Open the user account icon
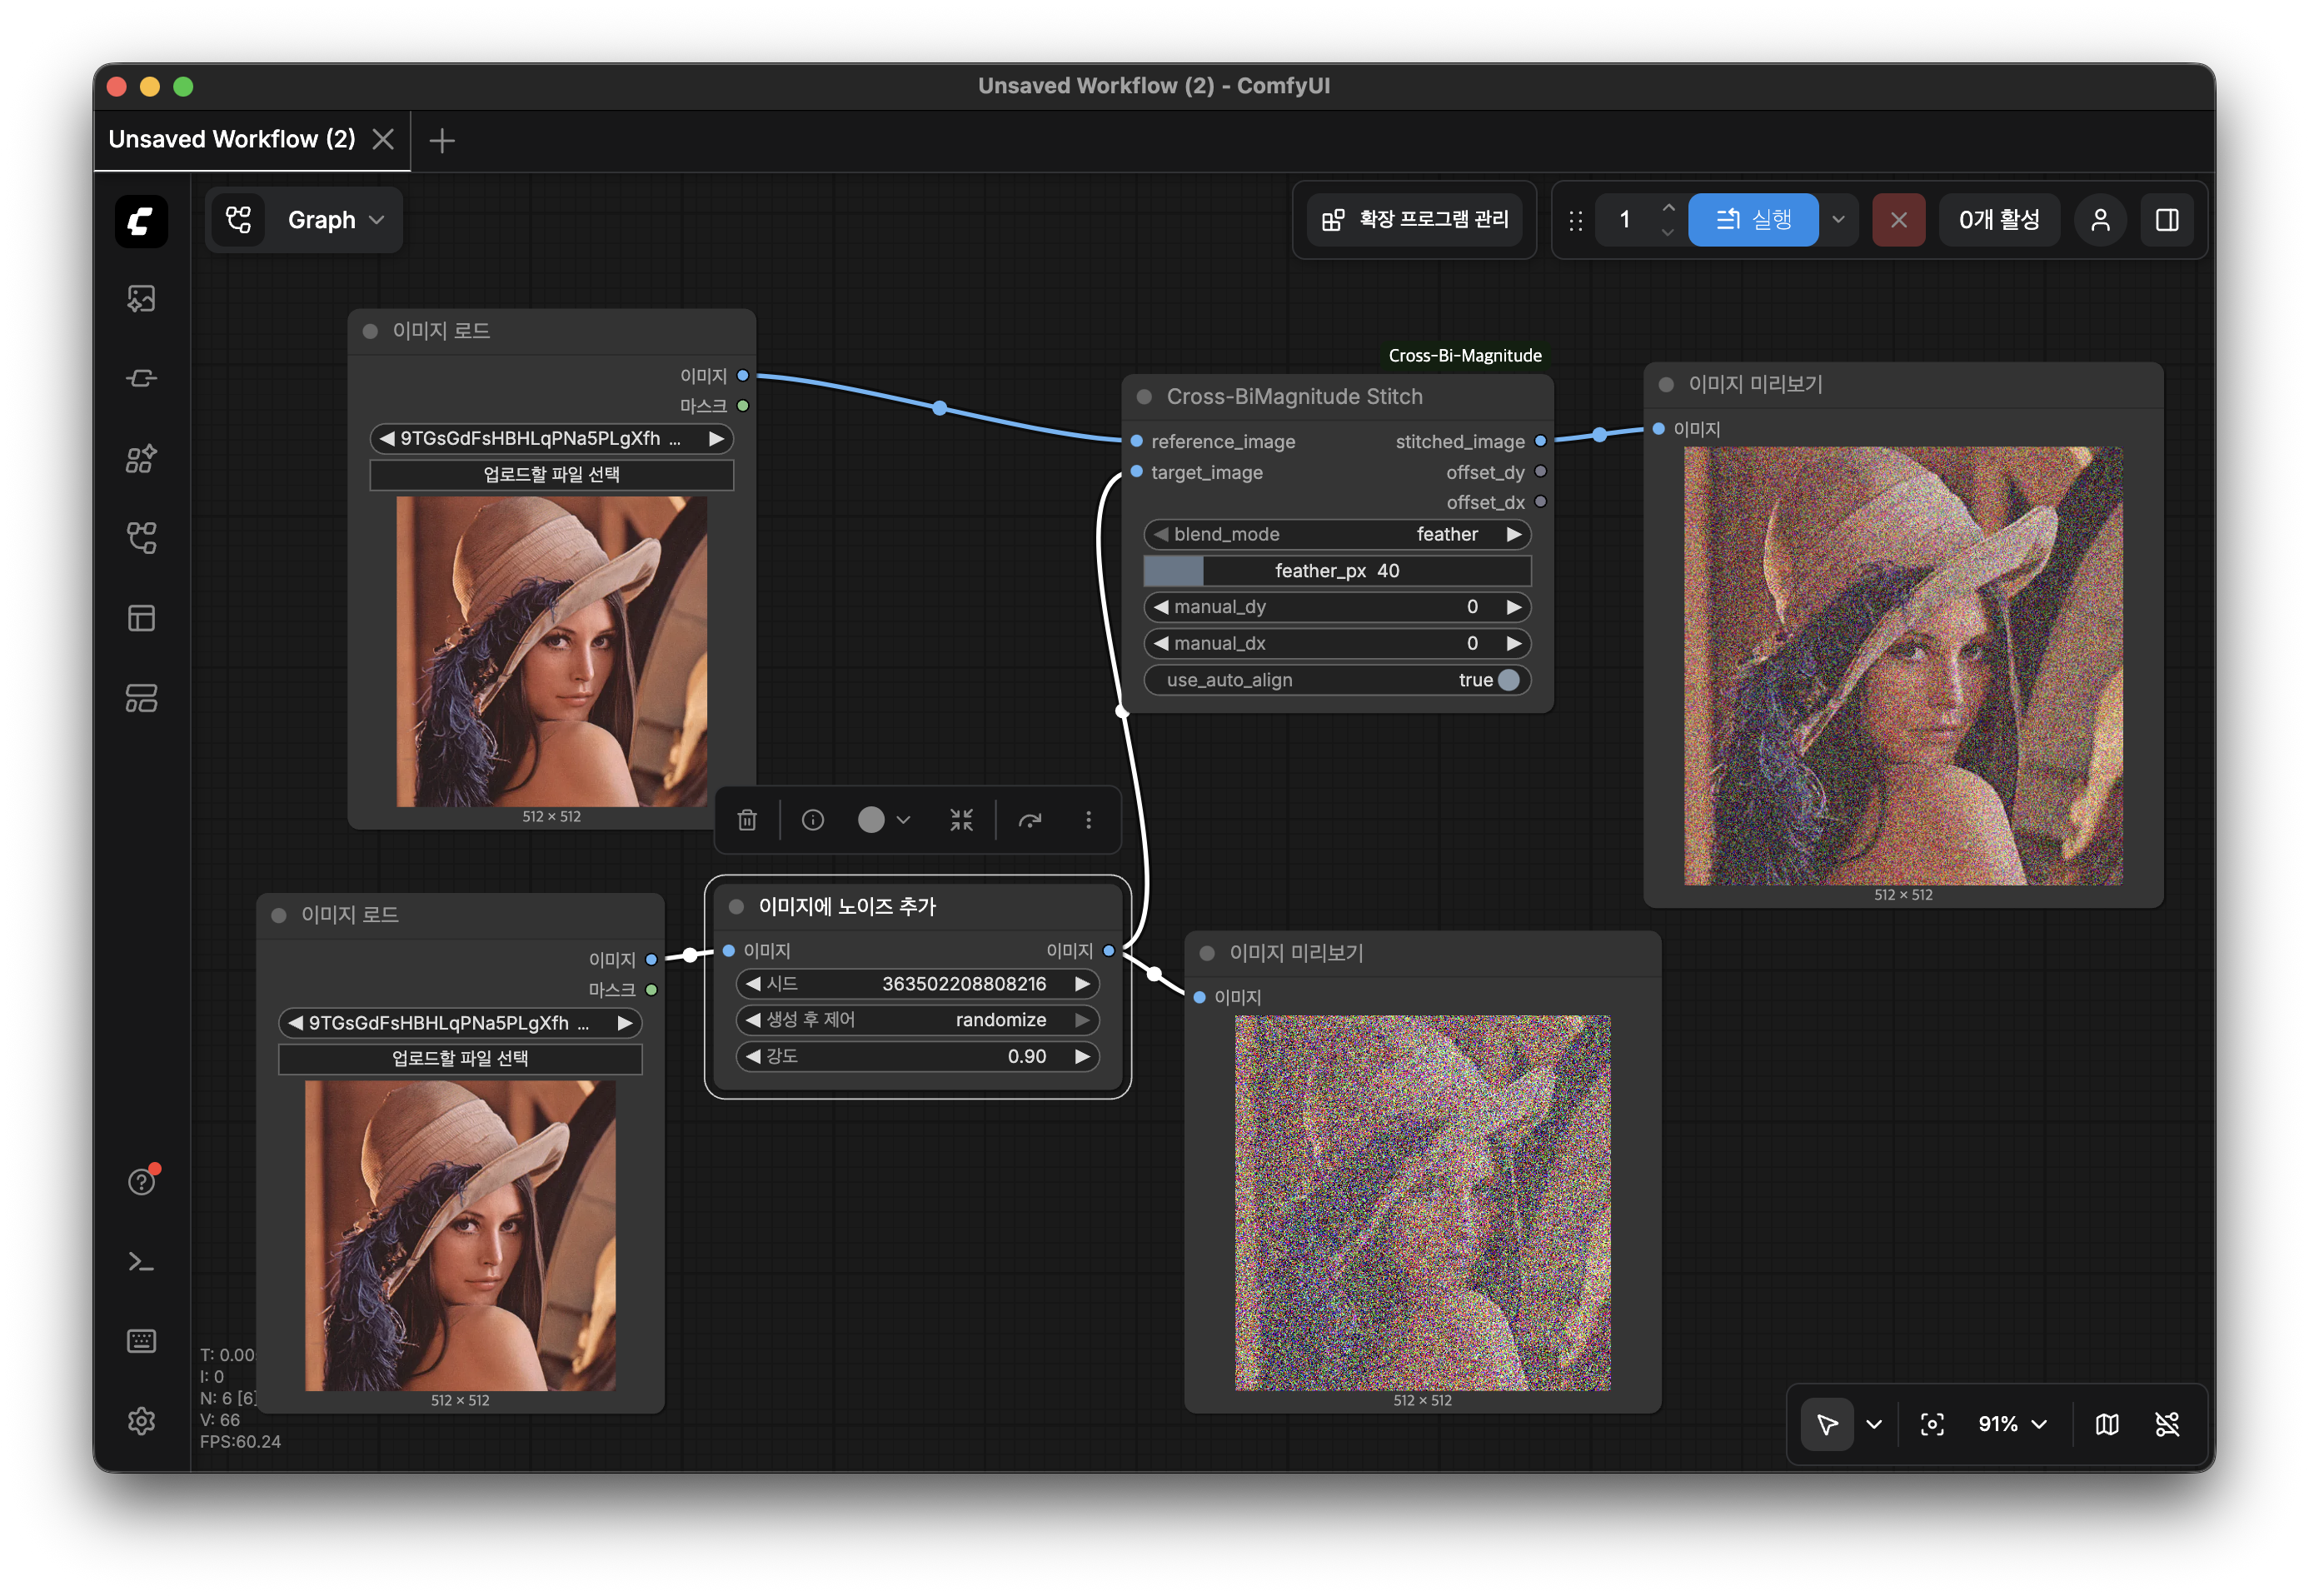This screenshot has width=2309, height=1596. pos(2101,220)
